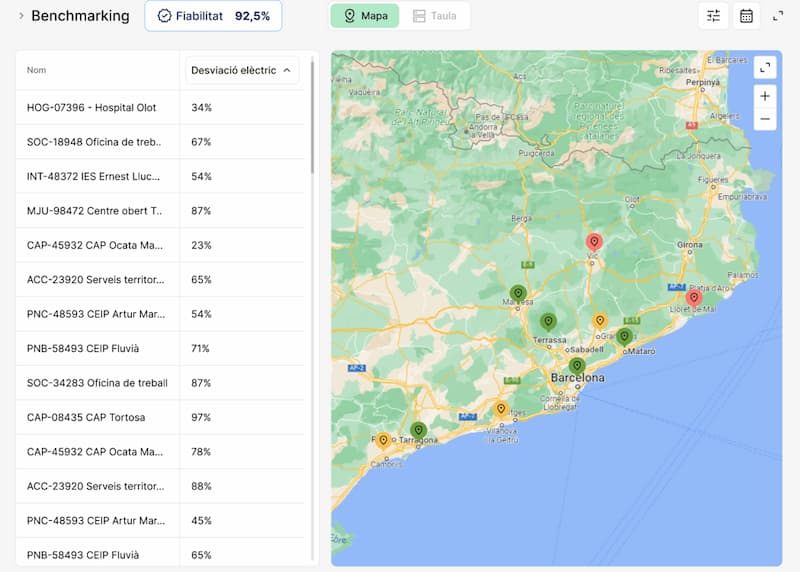Select the yellow marker near Sitges
800x572 pixels.
tap(501, 410)
